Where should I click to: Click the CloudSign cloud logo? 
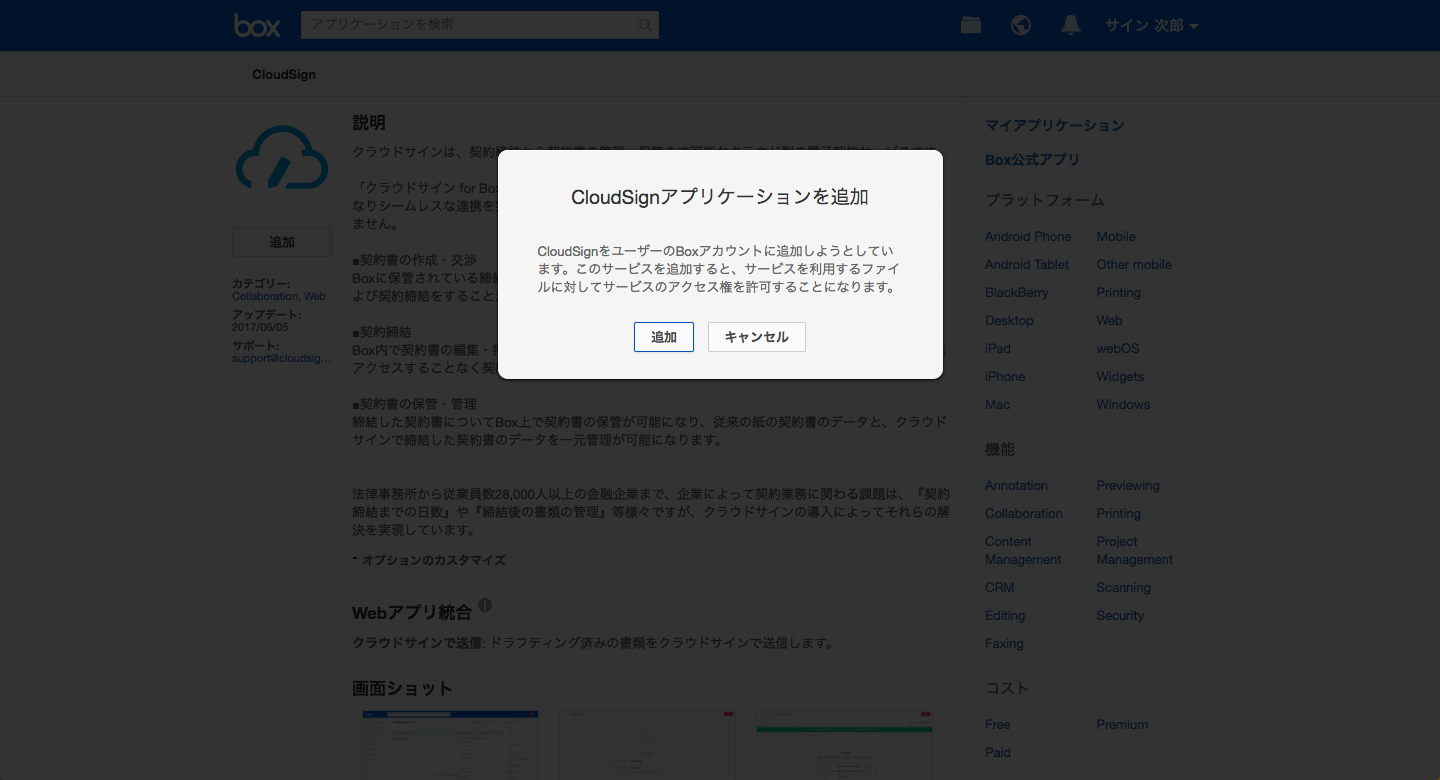coord(282,160)
